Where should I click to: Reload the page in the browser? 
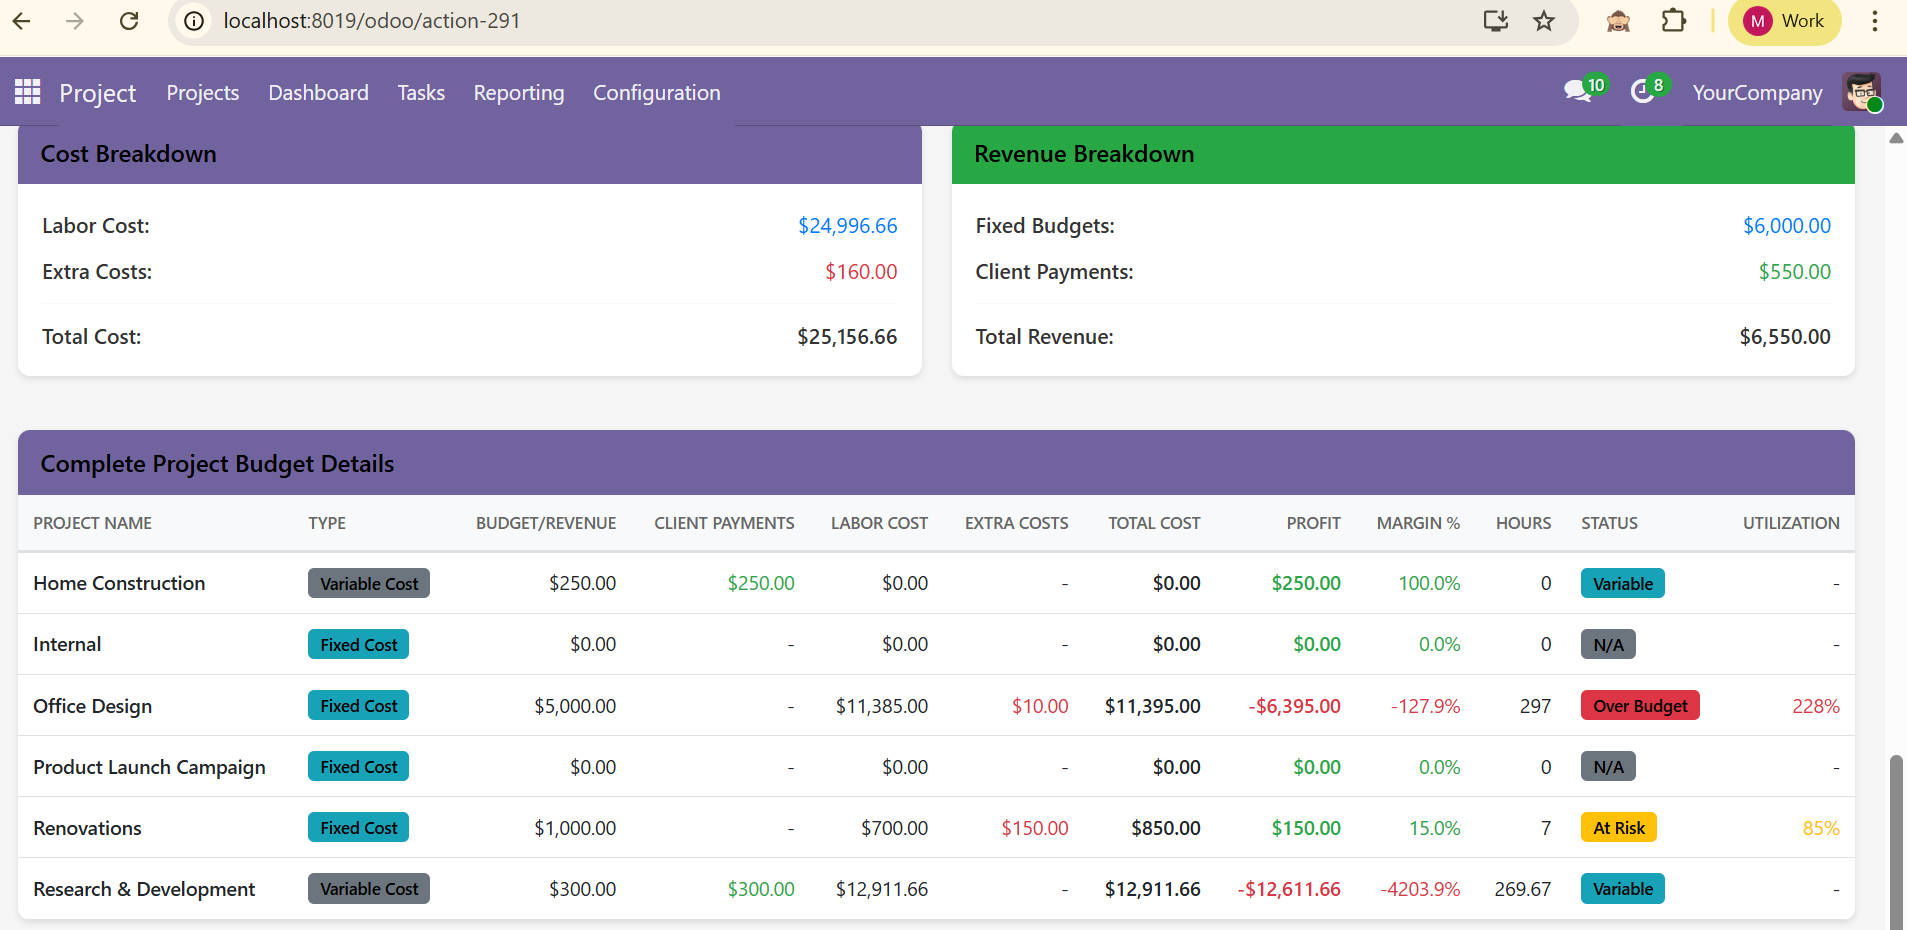(x=129, y=20)
